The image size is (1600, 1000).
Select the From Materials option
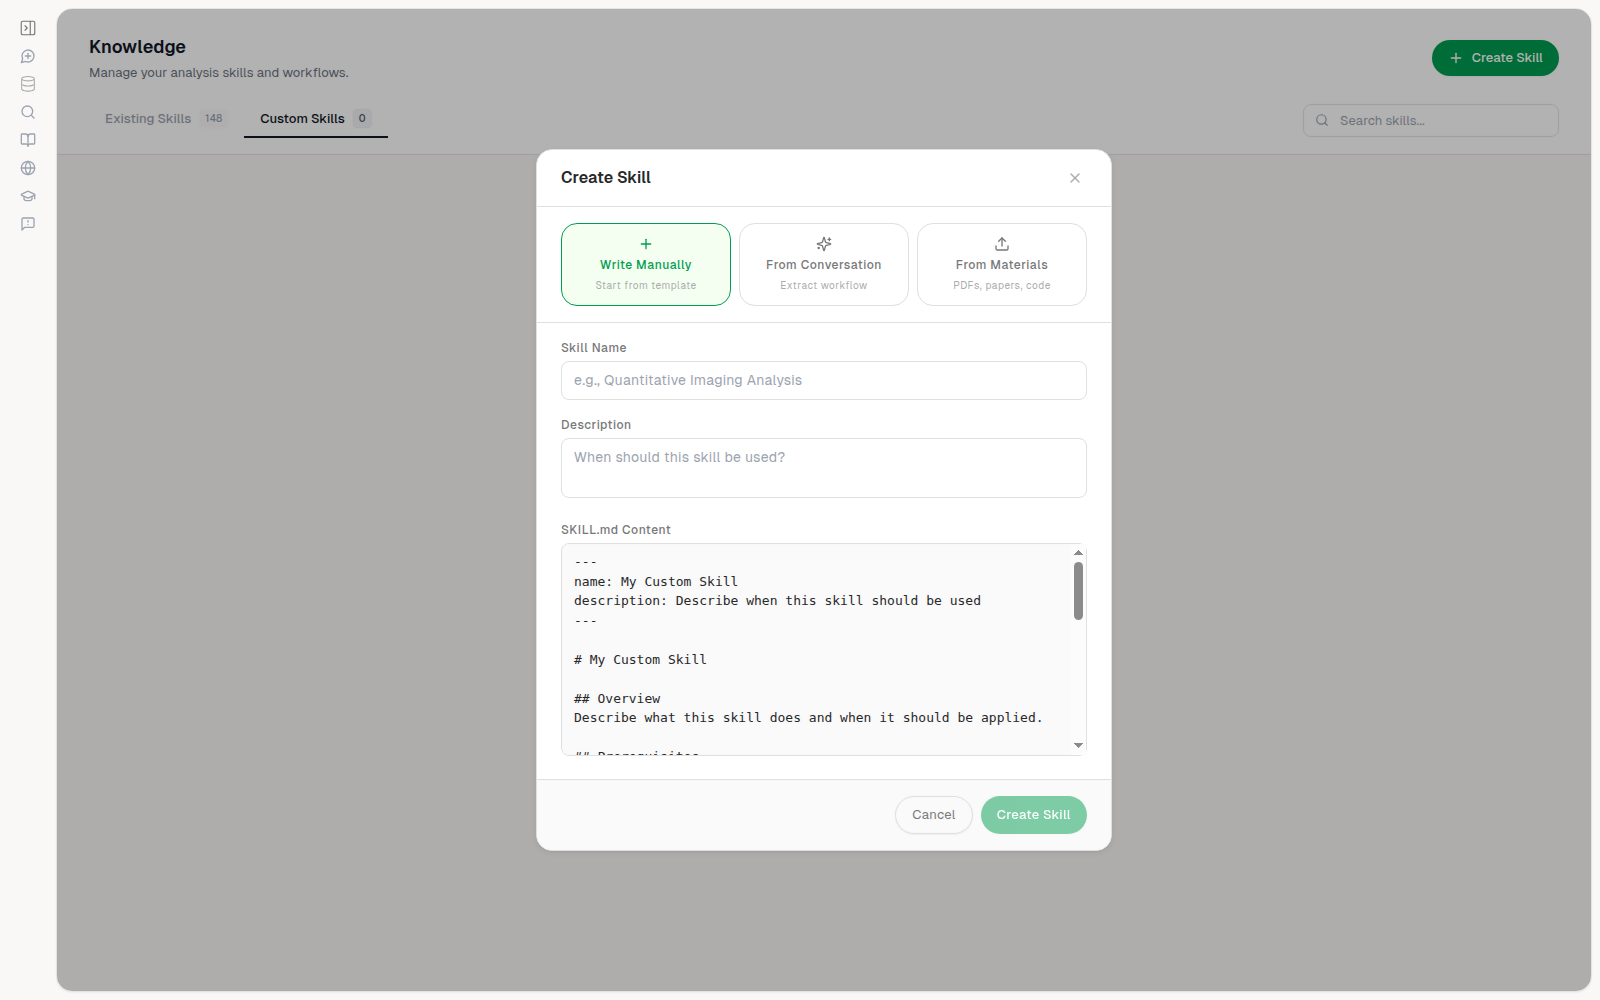[x=1002, y=264]
